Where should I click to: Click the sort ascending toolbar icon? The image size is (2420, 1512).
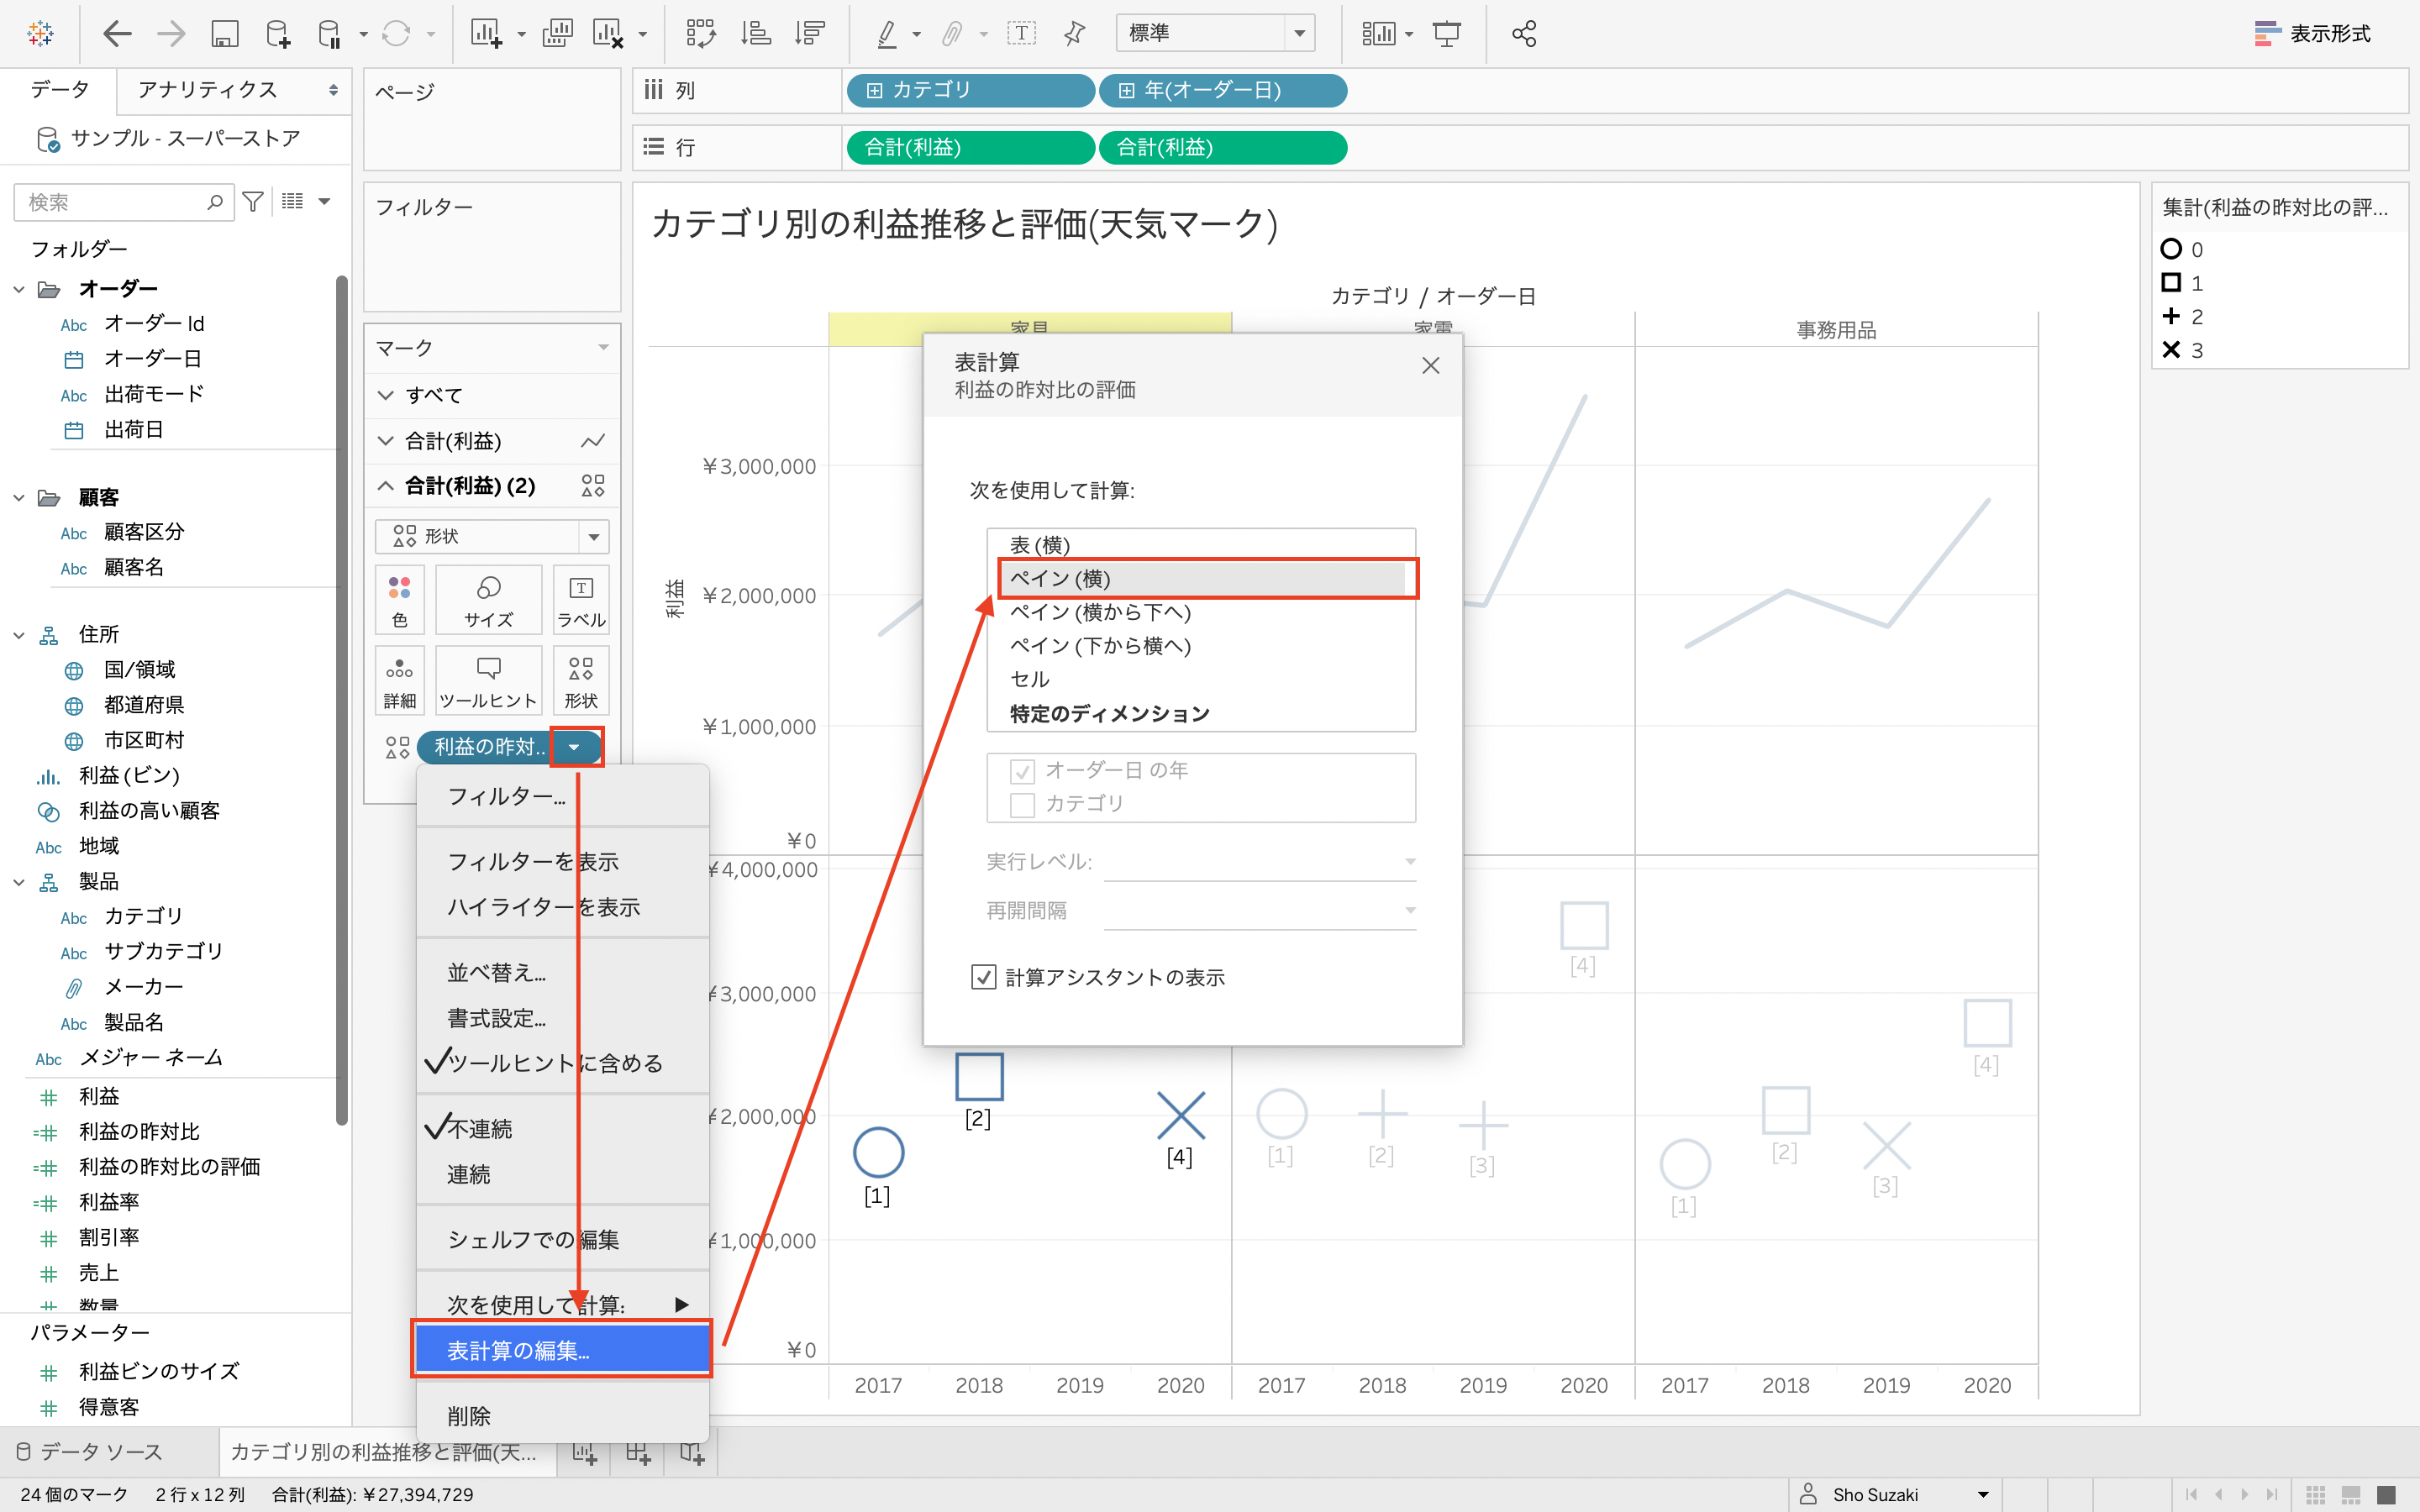755,34
